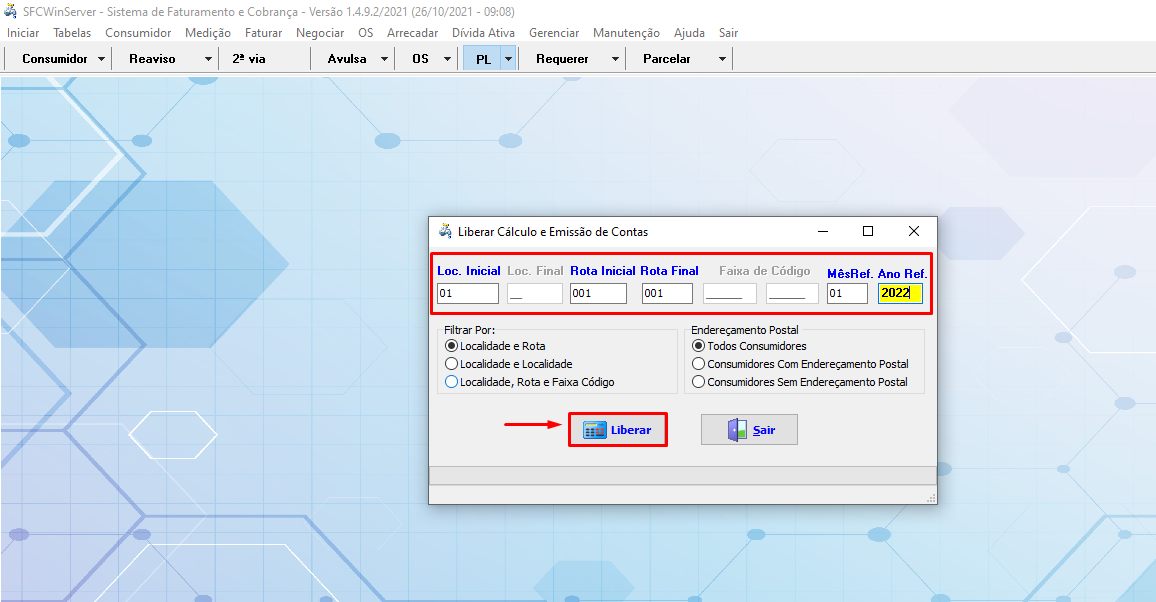1156x602 pixels.
Task: Click the Sair button with door icon
Action: click(749, 430)
